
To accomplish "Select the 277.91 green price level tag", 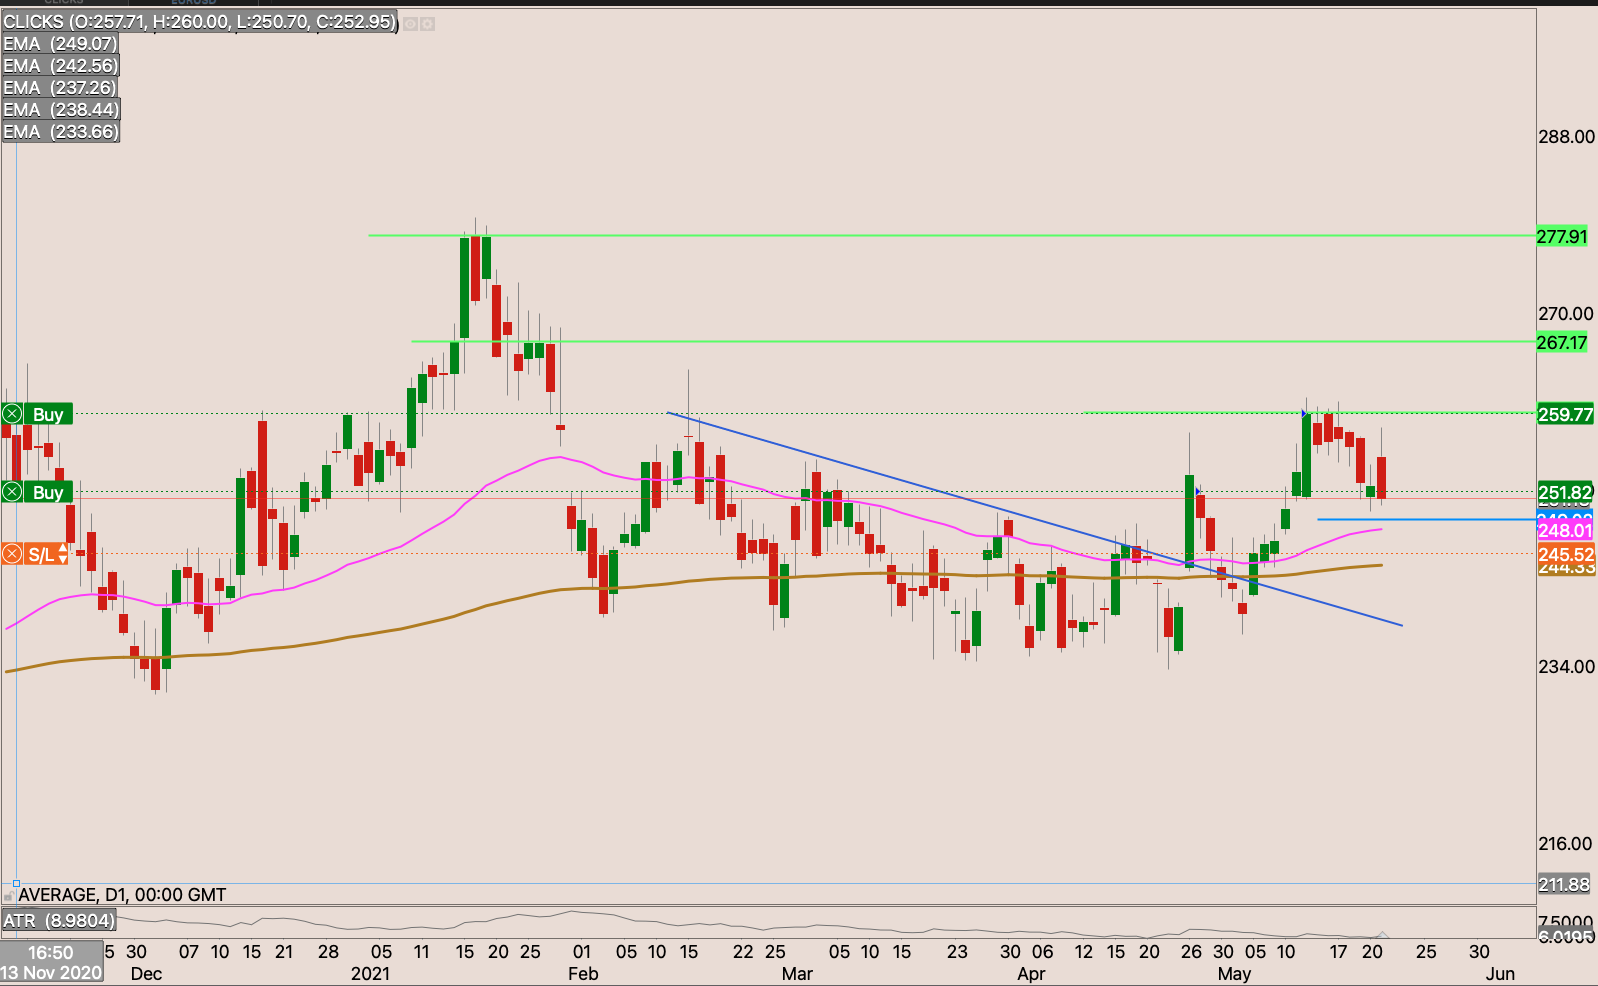I will [1562, 237].
